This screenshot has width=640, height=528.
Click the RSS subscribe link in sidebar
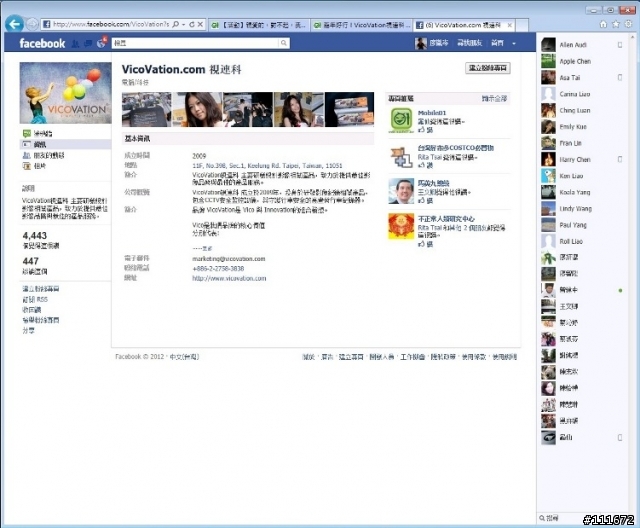click(x=35, y=299)
